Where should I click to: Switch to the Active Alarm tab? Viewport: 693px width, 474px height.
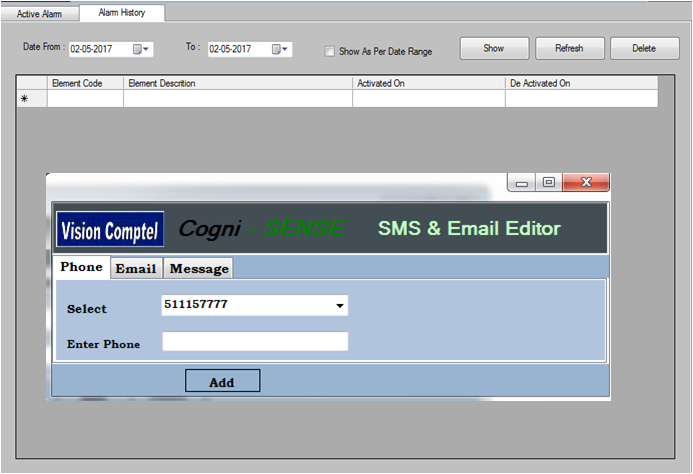tap(39, 14)
